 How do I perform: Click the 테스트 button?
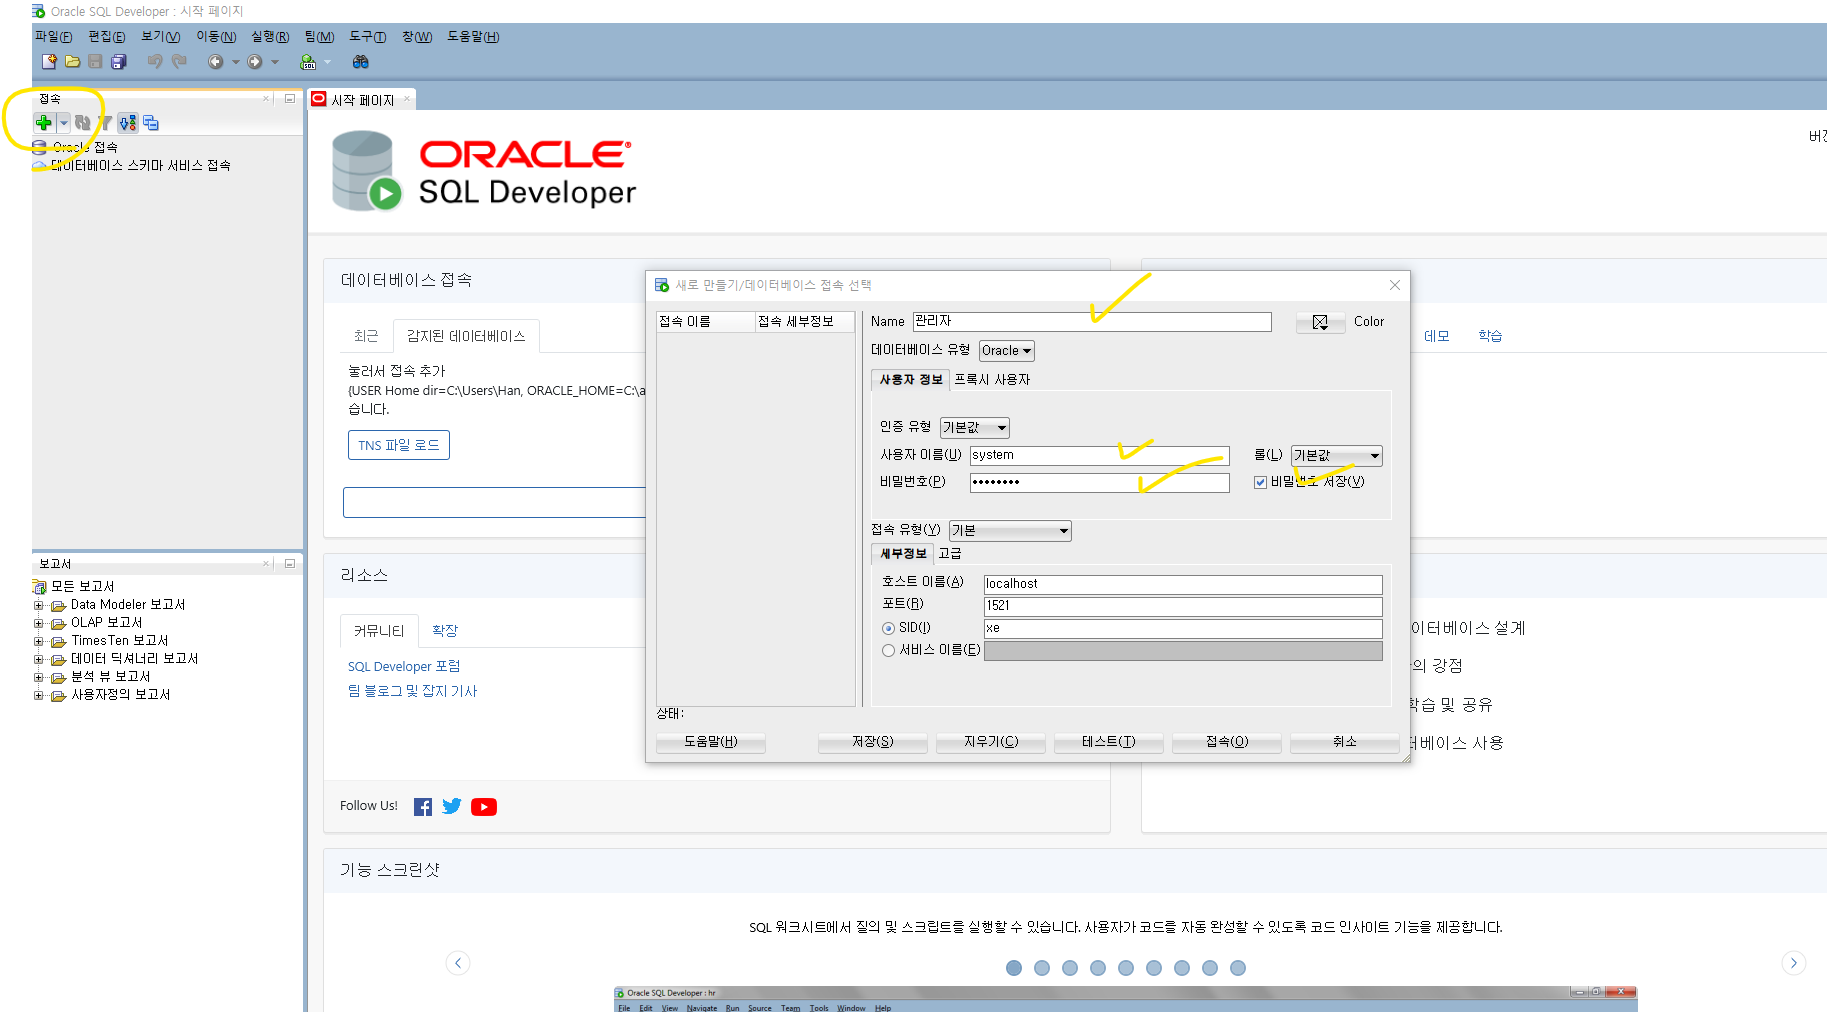pos(1109,742)
